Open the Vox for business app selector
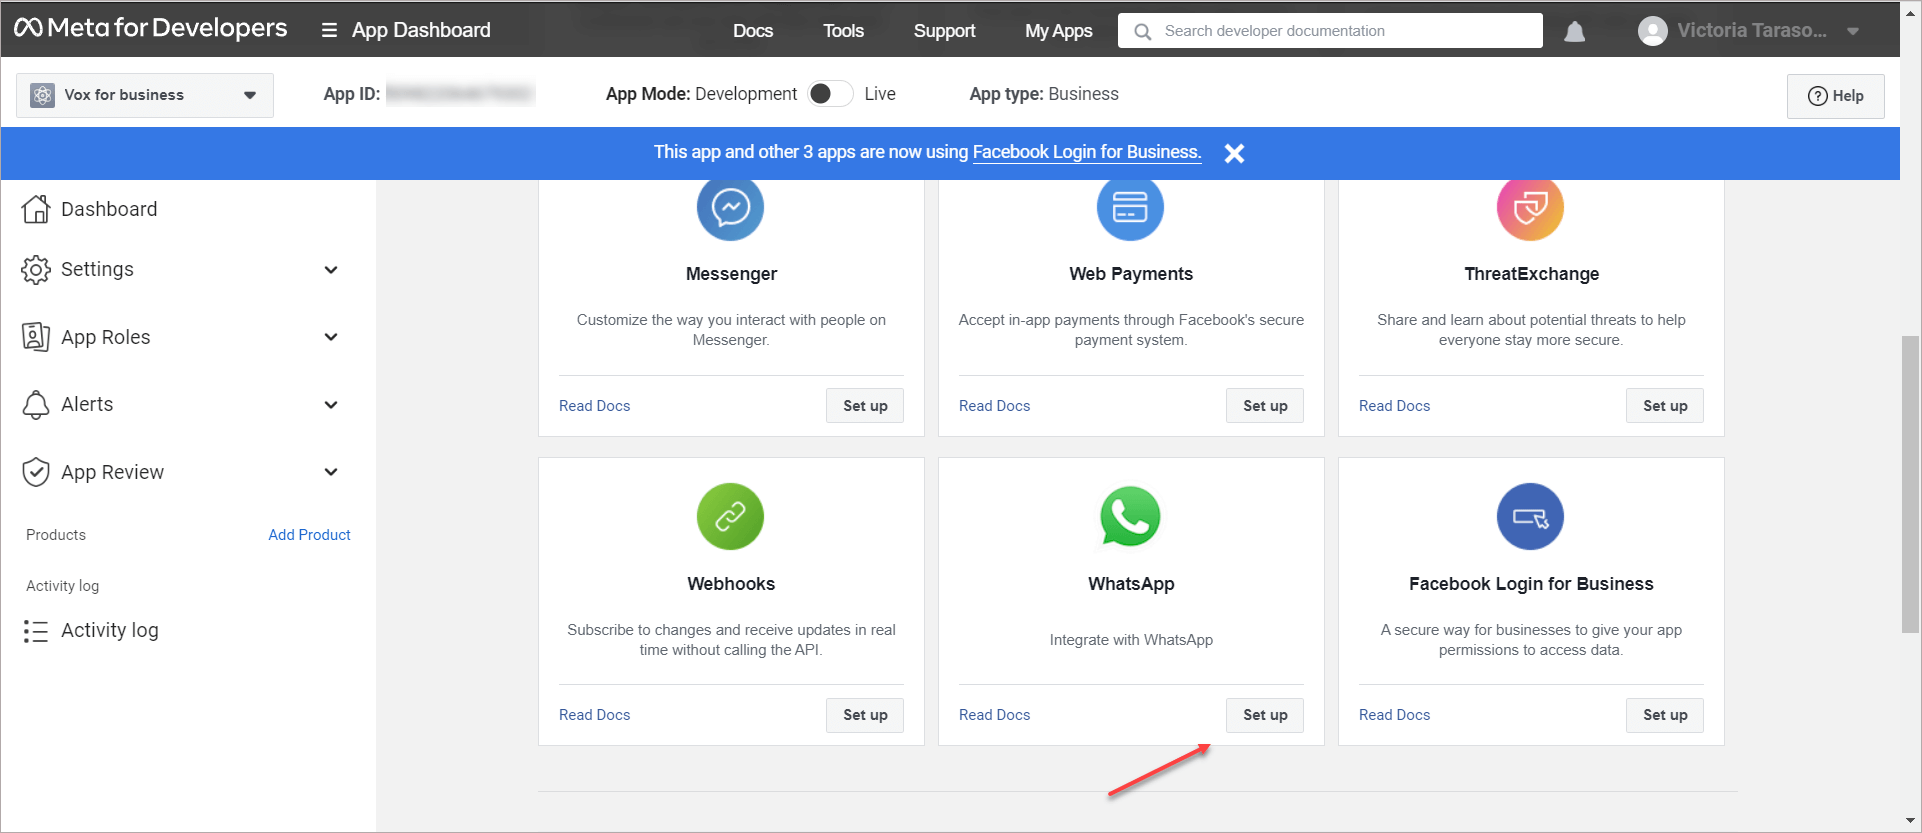 click(x=145, y=95)
